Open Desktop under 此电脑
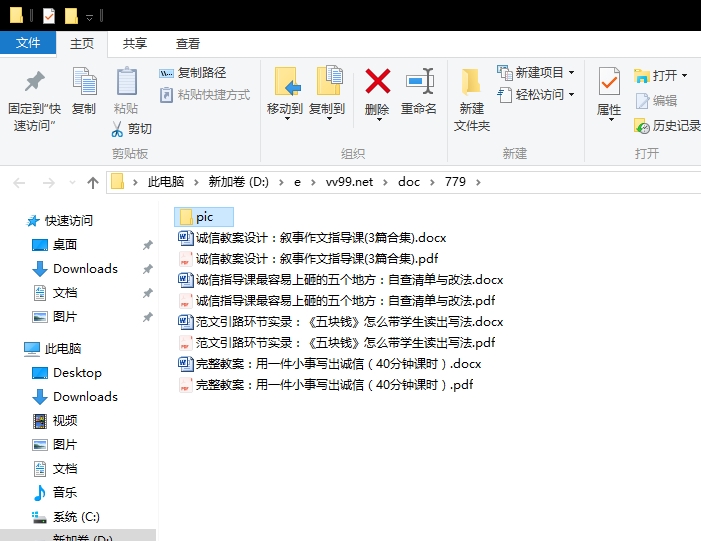Screen dimensions: 701x541 coord(67,373)
